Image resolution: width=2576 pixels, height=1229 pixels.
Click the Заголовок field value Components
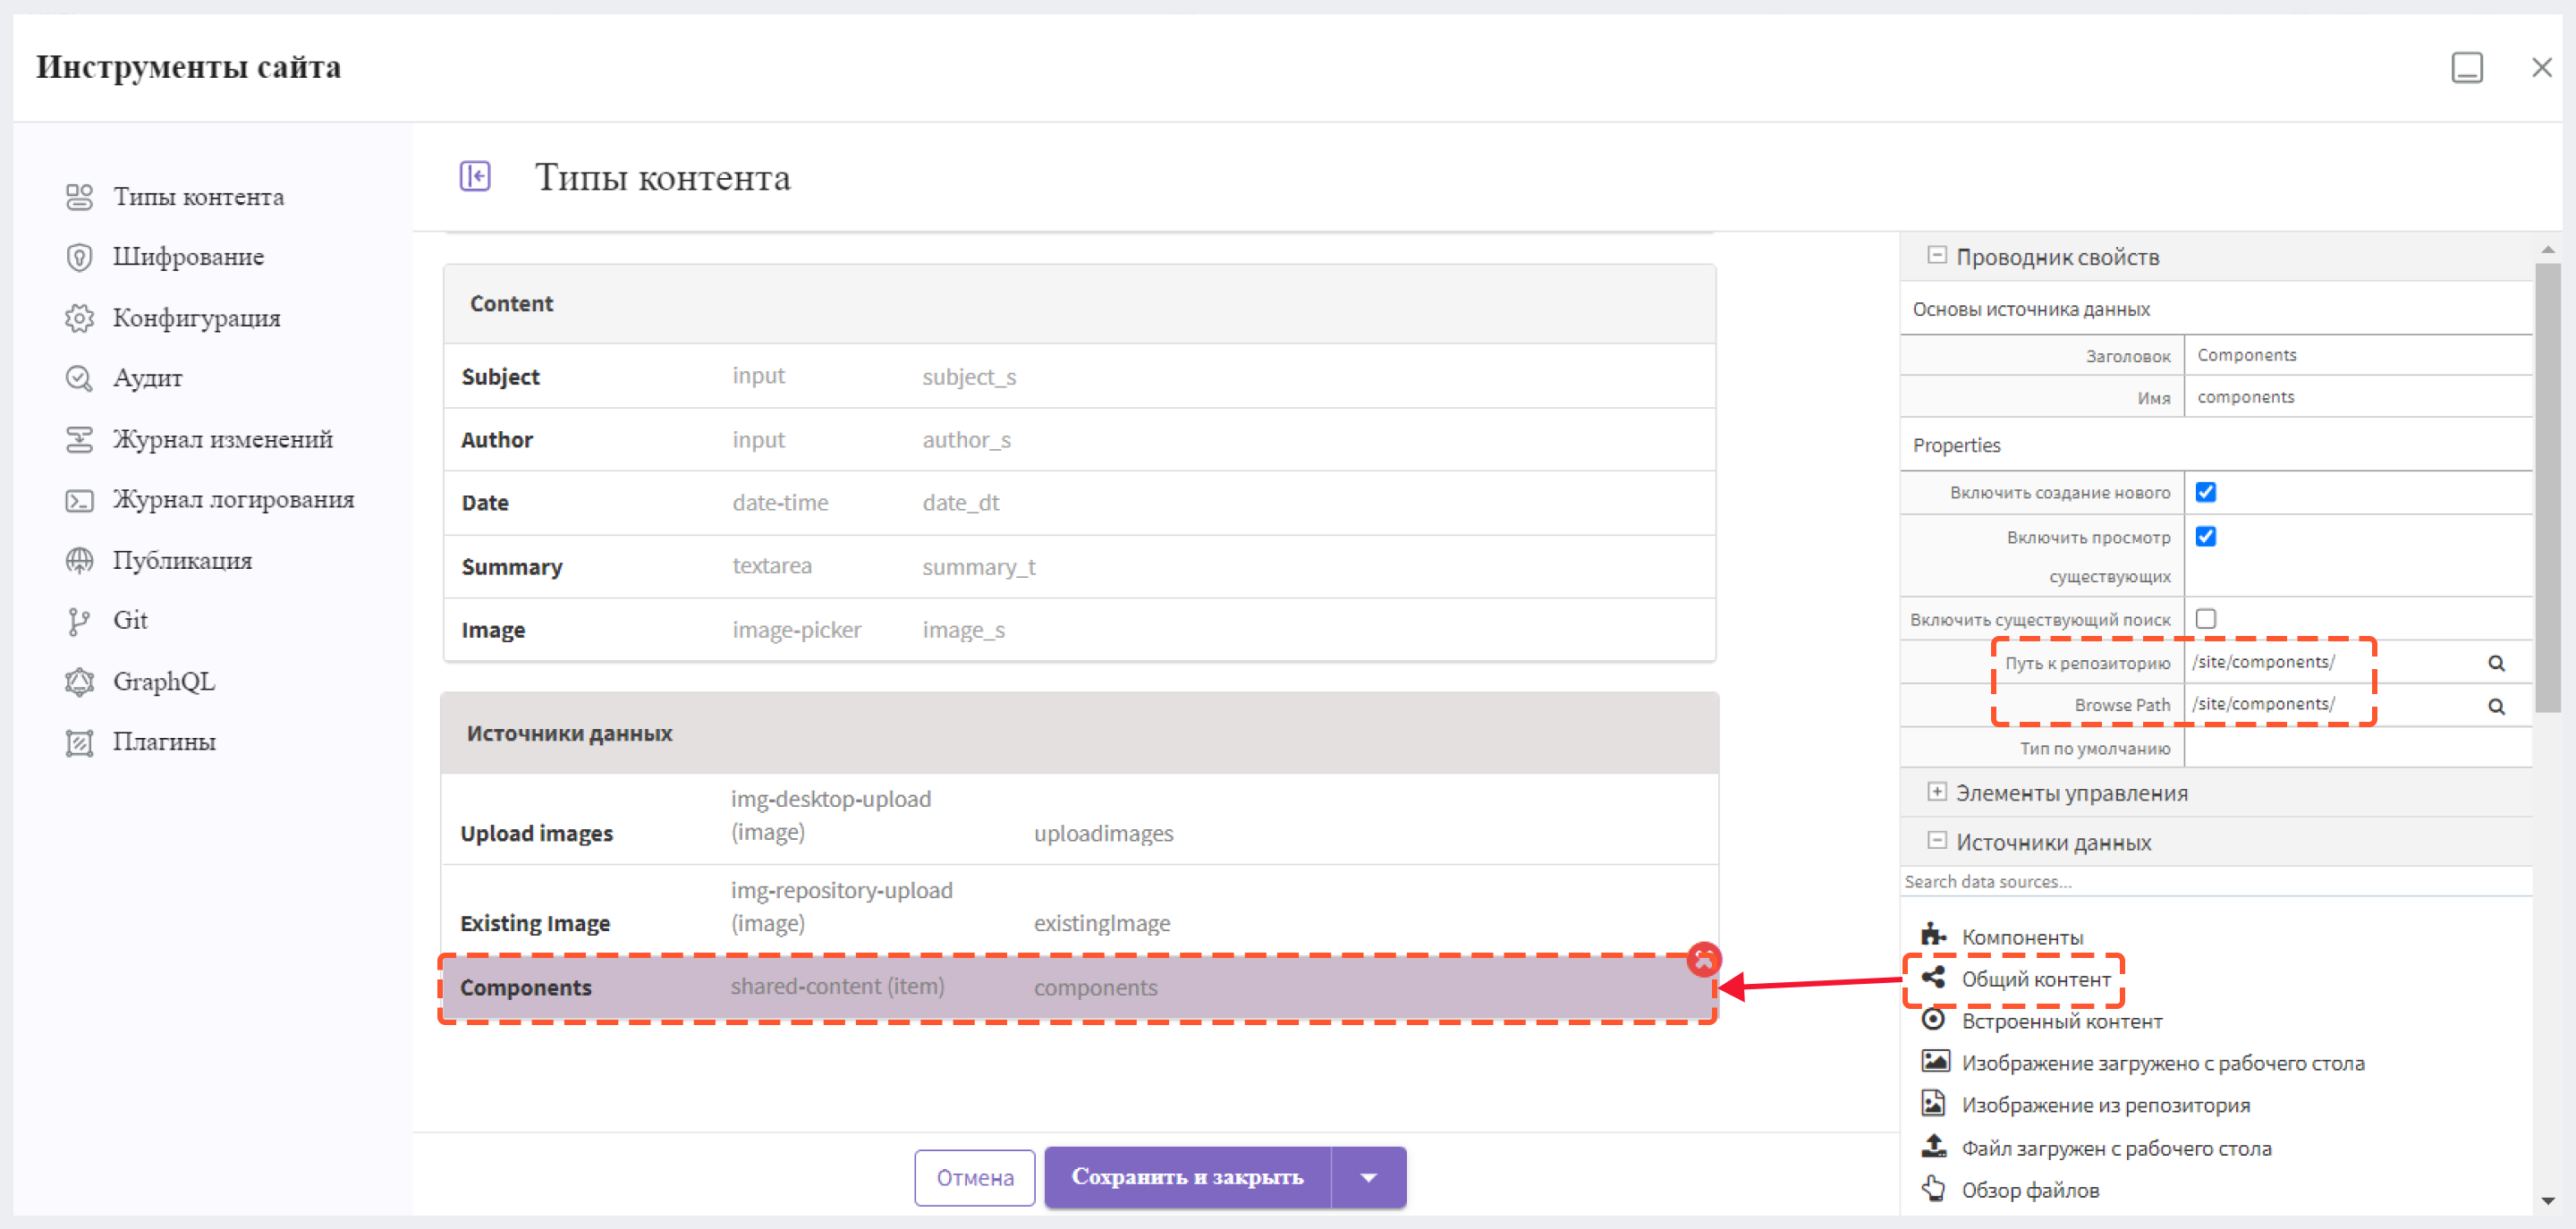2358,355
